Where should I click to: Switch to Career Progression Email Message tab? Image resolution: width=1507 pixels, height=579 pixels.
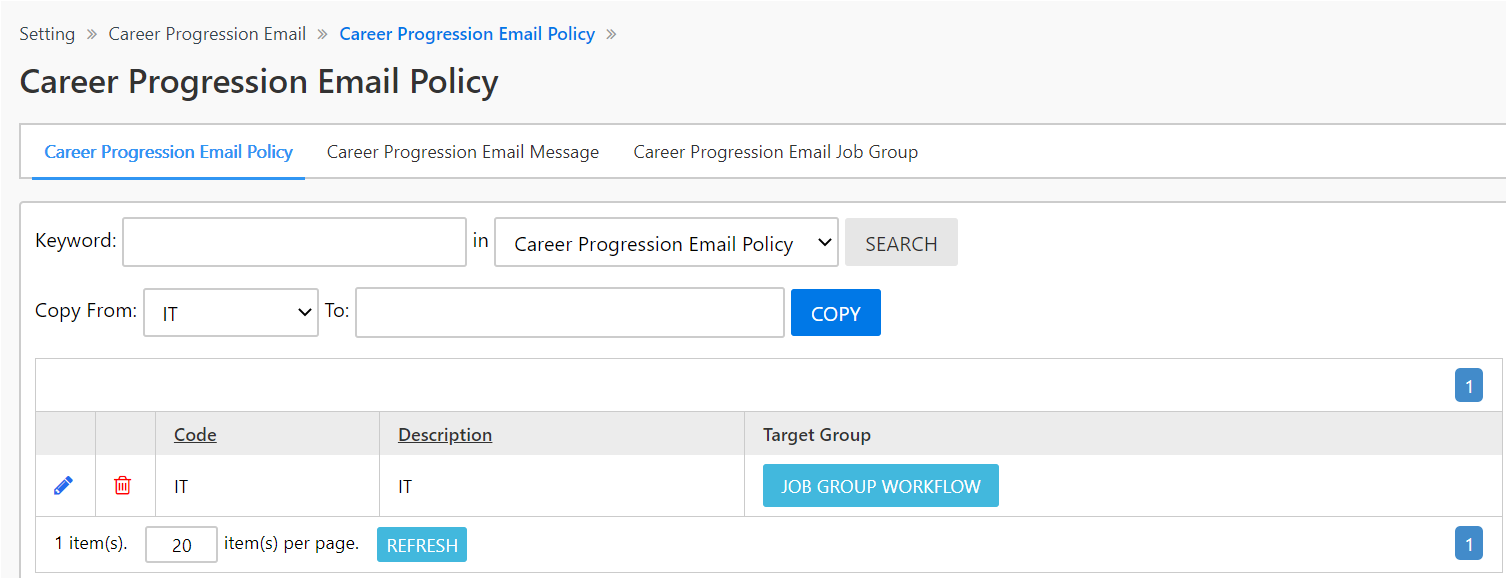coord(463,152)
